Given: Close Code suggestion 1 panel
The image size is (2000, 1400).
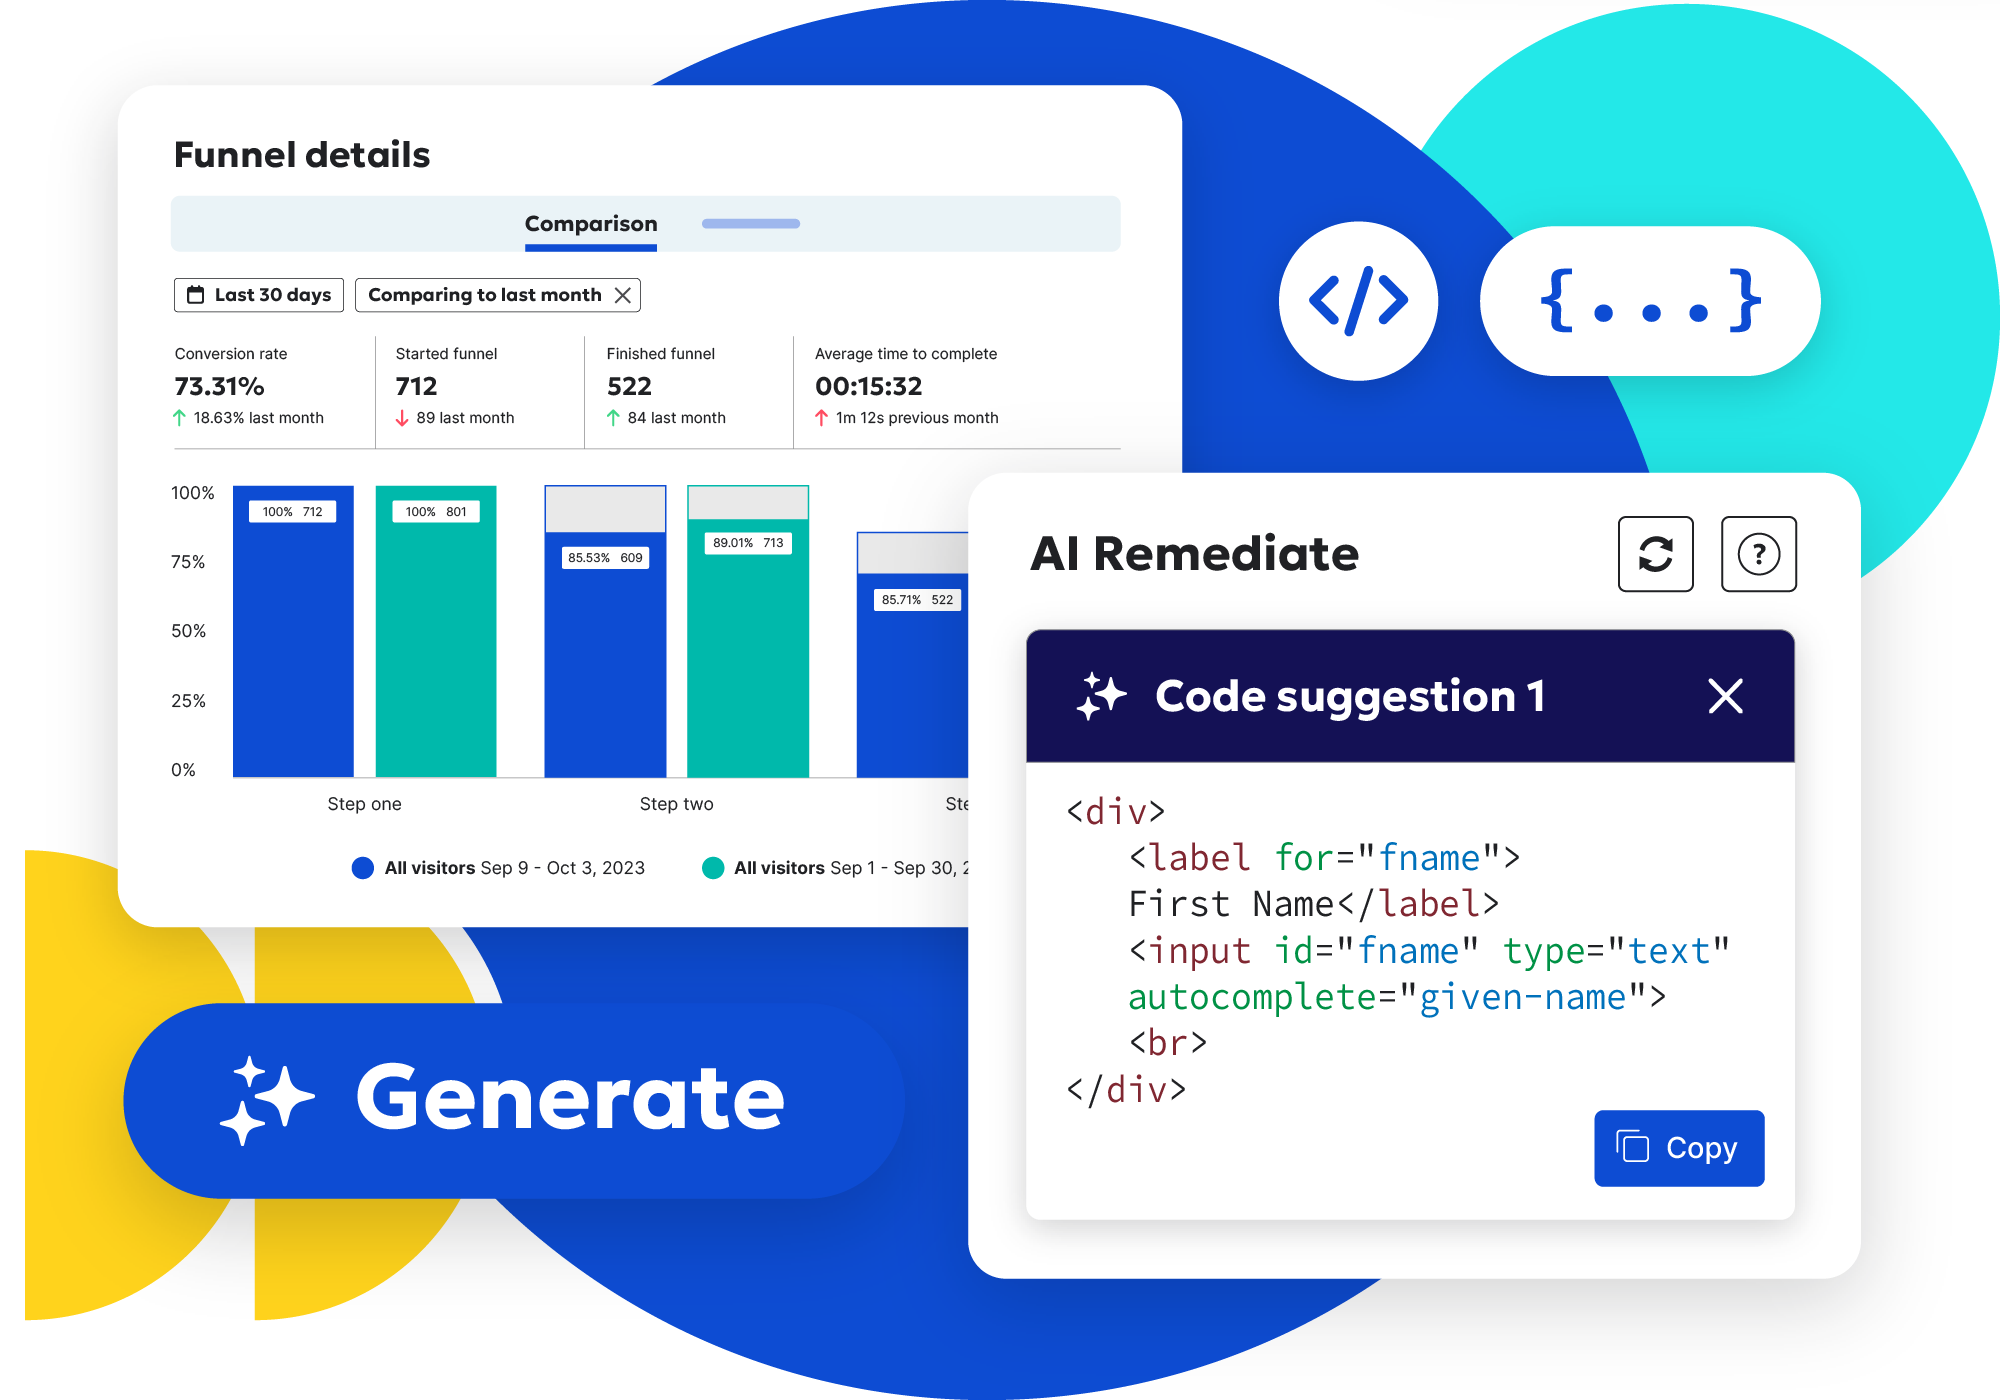Looking at the screenshot, I should click(x=1725, y=695).
